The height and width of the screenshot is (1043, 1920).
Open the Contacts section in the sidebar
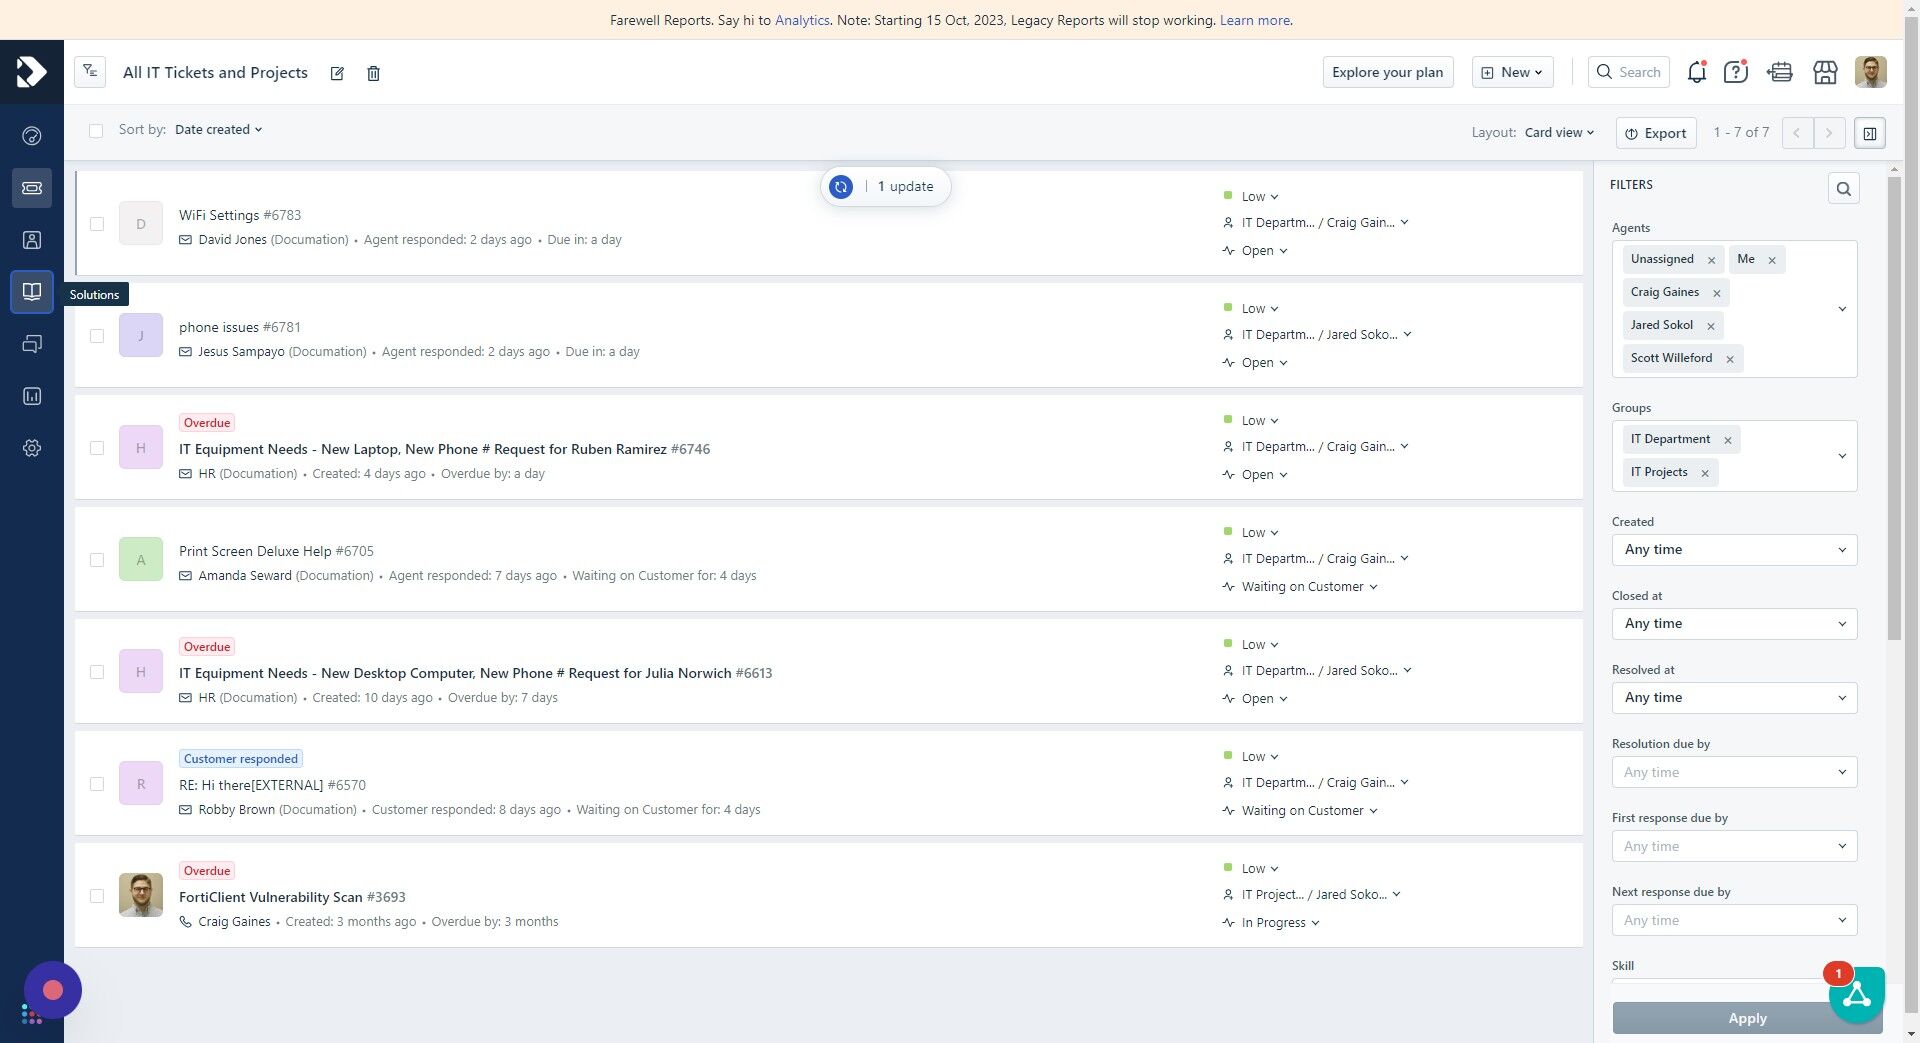31,240
